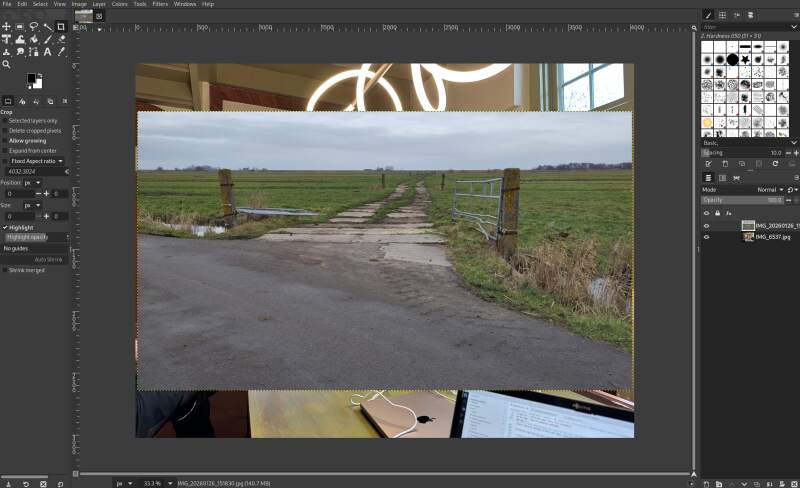Click the duplicate brush icon
This screenshot has height=488, width=800.
tap(742, 164)
